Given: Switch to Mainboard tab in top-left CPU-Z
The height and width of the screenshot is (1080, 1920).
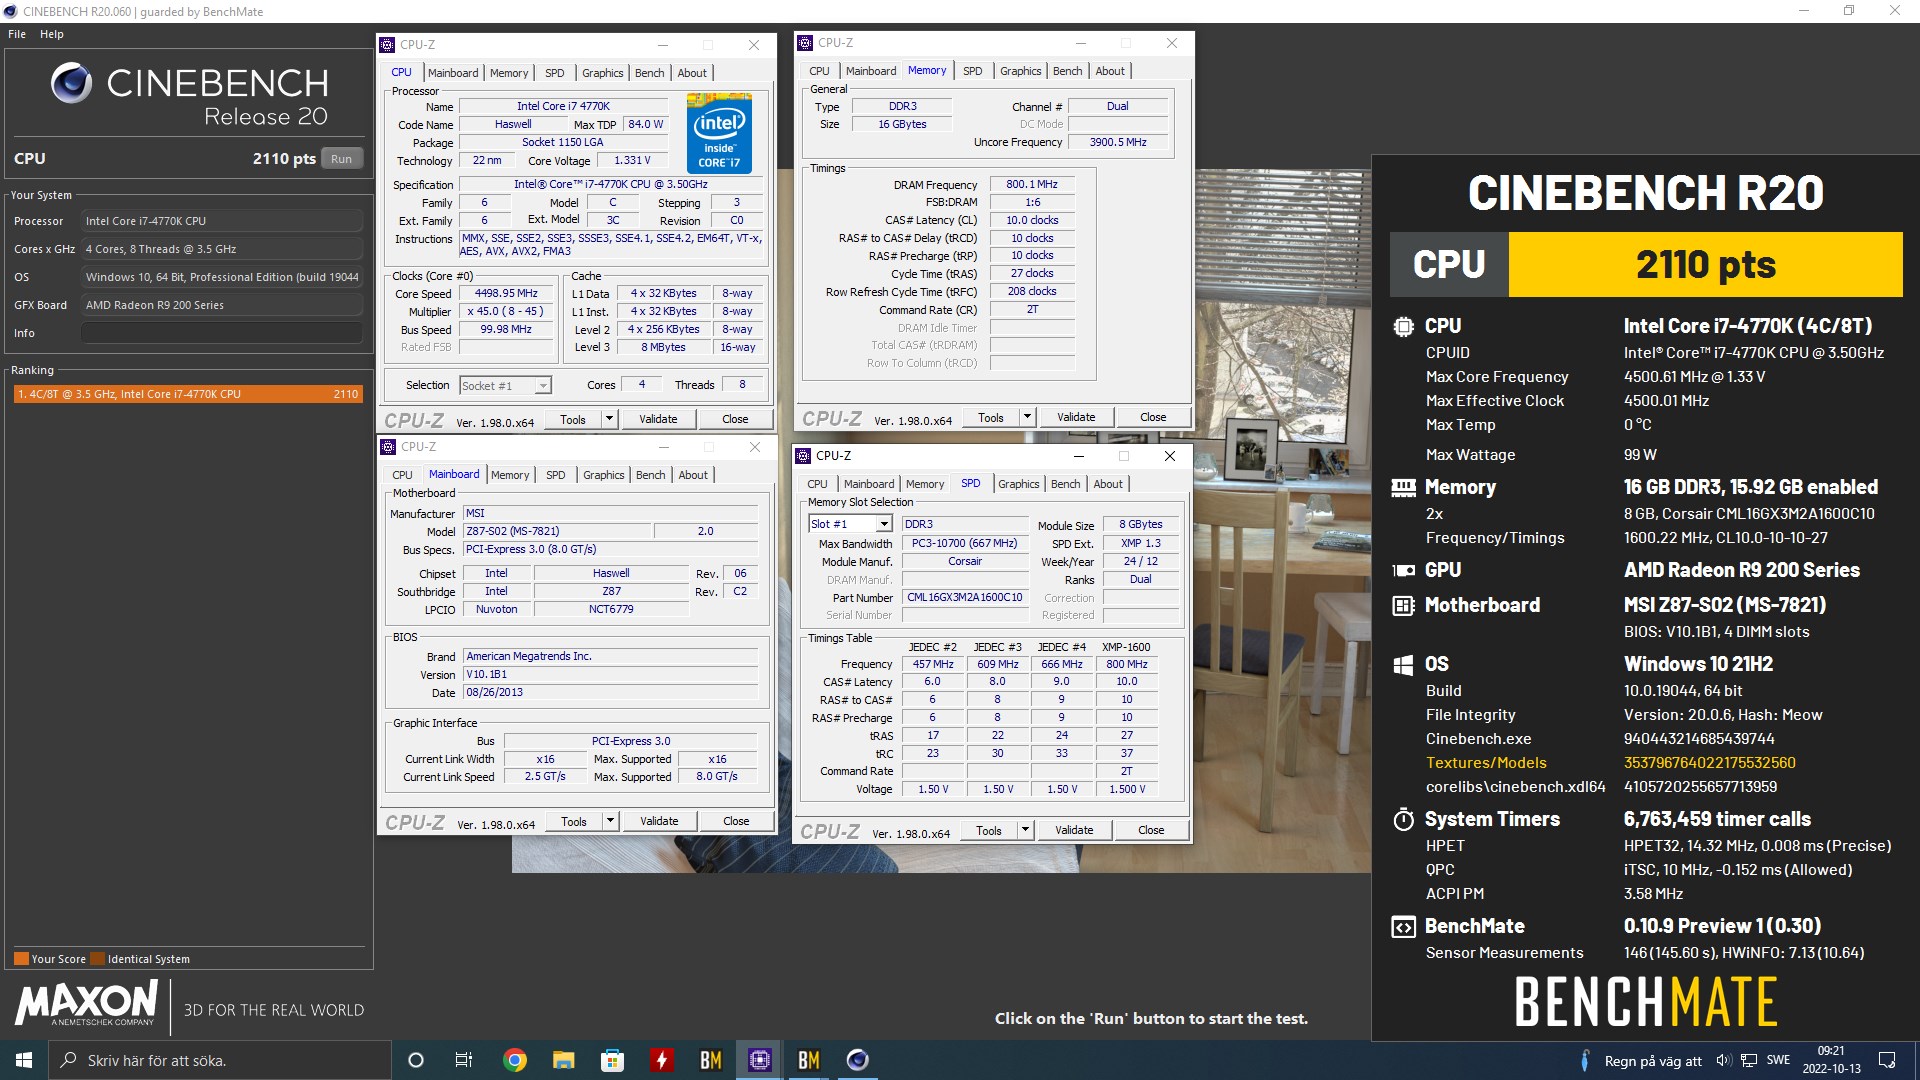Looking at the screenshot, I should tap(453, 73).
